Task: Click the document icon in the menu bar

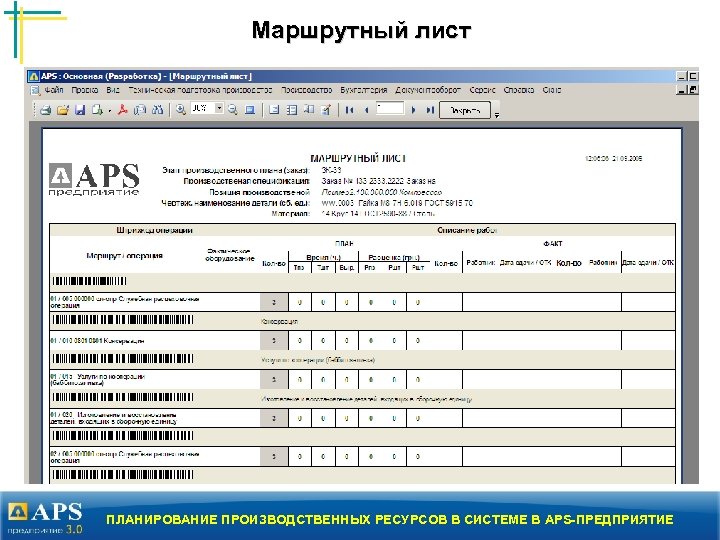Action: tap(35, 90)
